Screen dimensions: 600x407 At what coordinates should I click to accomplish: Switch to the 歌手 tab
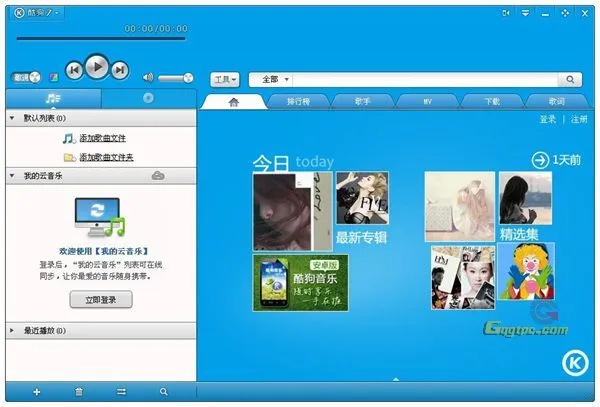[x=362, y=102]
